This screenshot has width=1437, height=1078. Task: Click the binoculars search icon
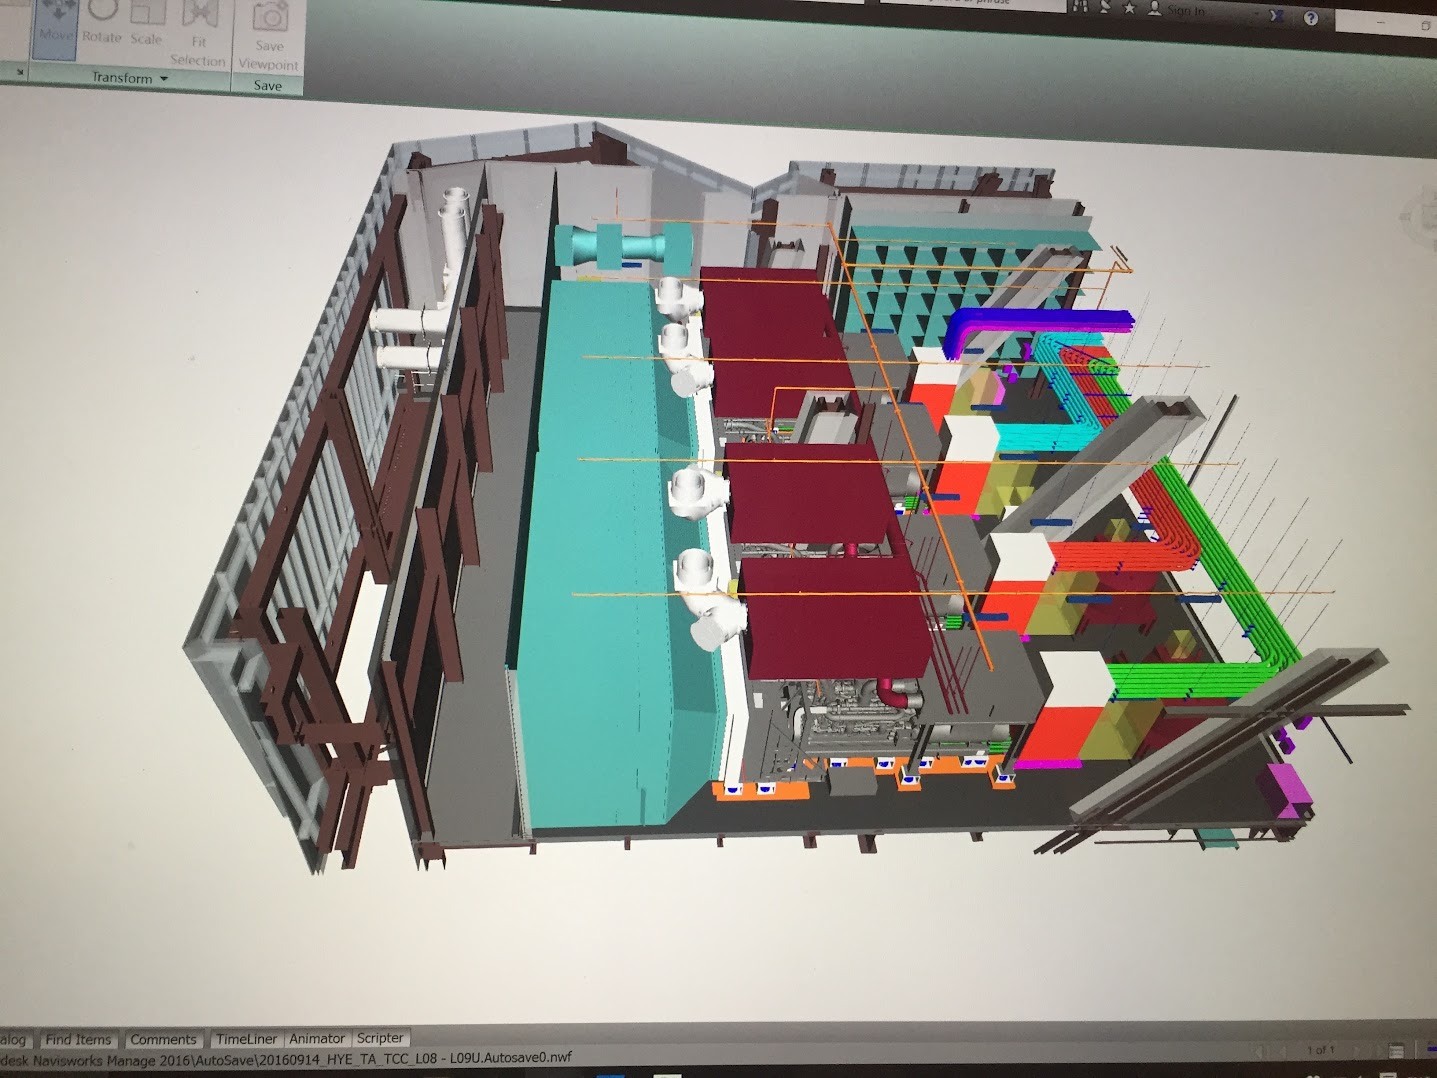pos(1080,7)
